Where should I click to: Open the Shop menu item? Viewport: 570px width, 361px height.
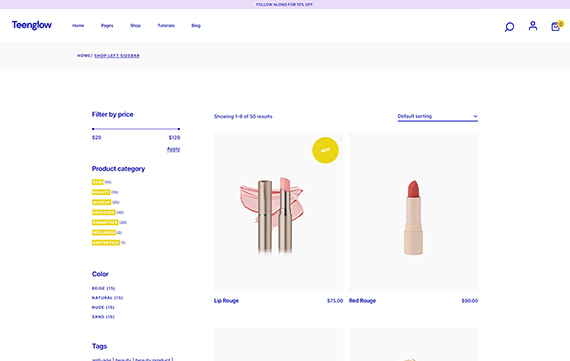[x=135, y=25]
